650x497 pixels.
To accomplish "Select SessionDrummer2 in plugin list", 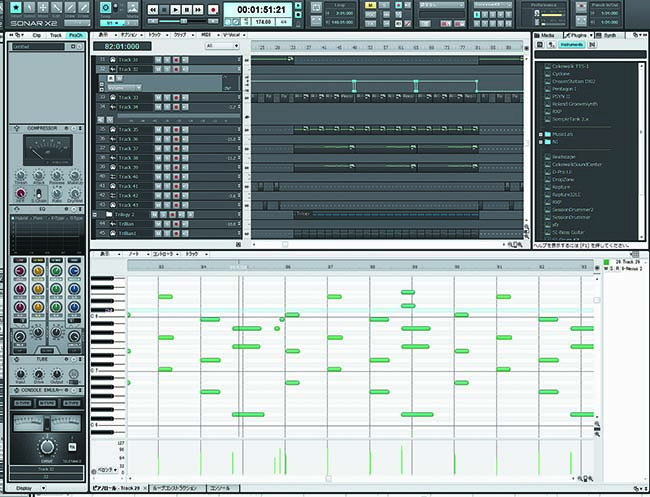I will click(x=572, y=210).
